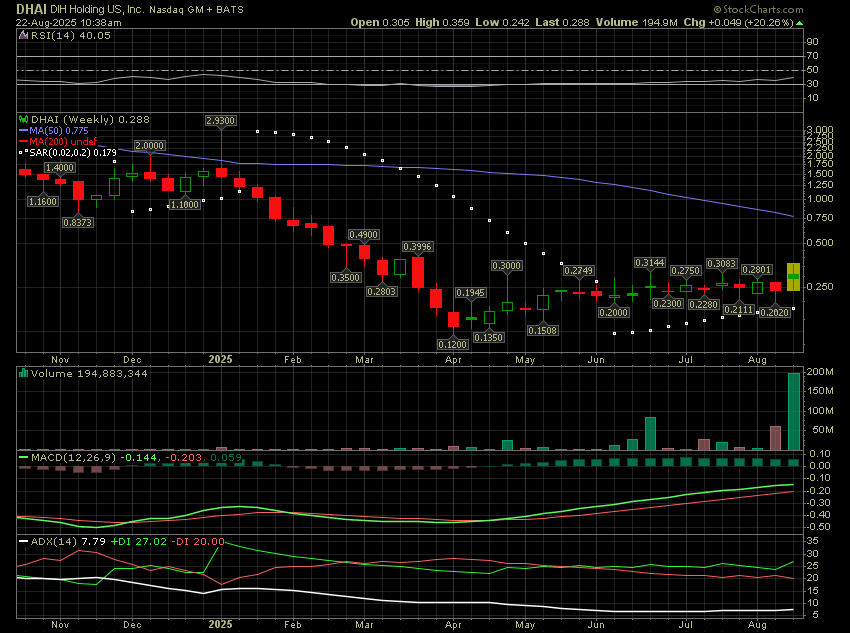Click the MA(50) 0.775 legend label
This screenshot has height=633, width=850.
click(x=59, y=131)
